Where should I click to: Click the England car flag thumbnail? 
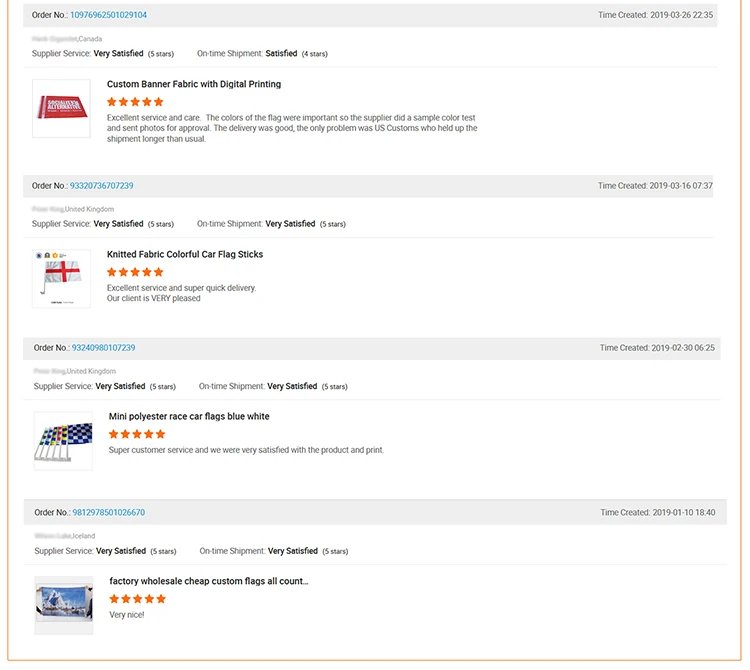pyautogui.click(x=61, y=278)
